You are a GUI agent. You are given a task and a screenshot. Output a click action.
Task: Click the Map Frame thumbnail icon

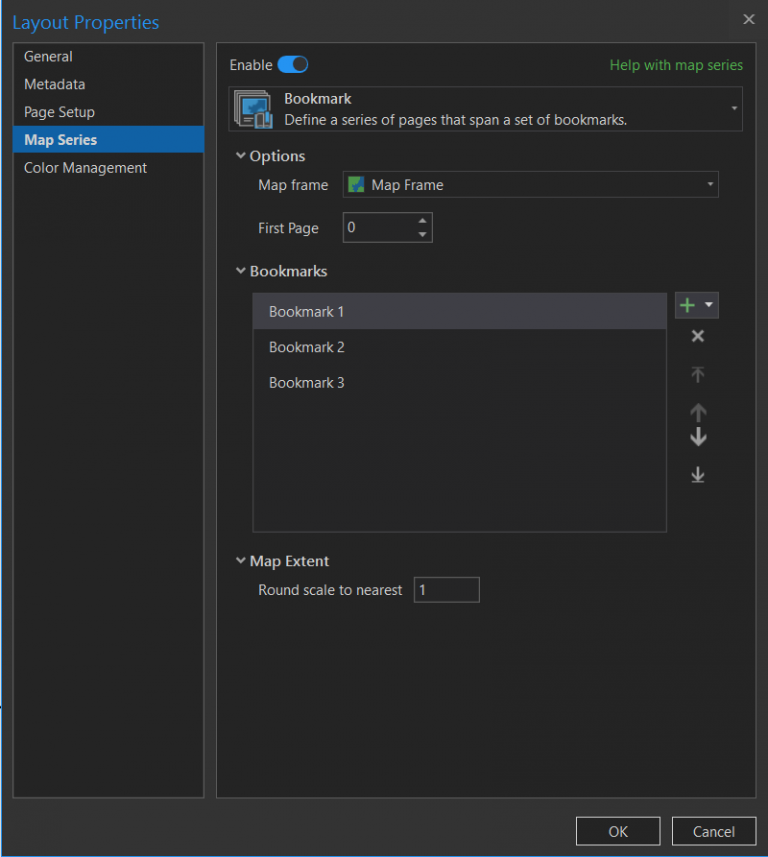[x=356, y=184]
